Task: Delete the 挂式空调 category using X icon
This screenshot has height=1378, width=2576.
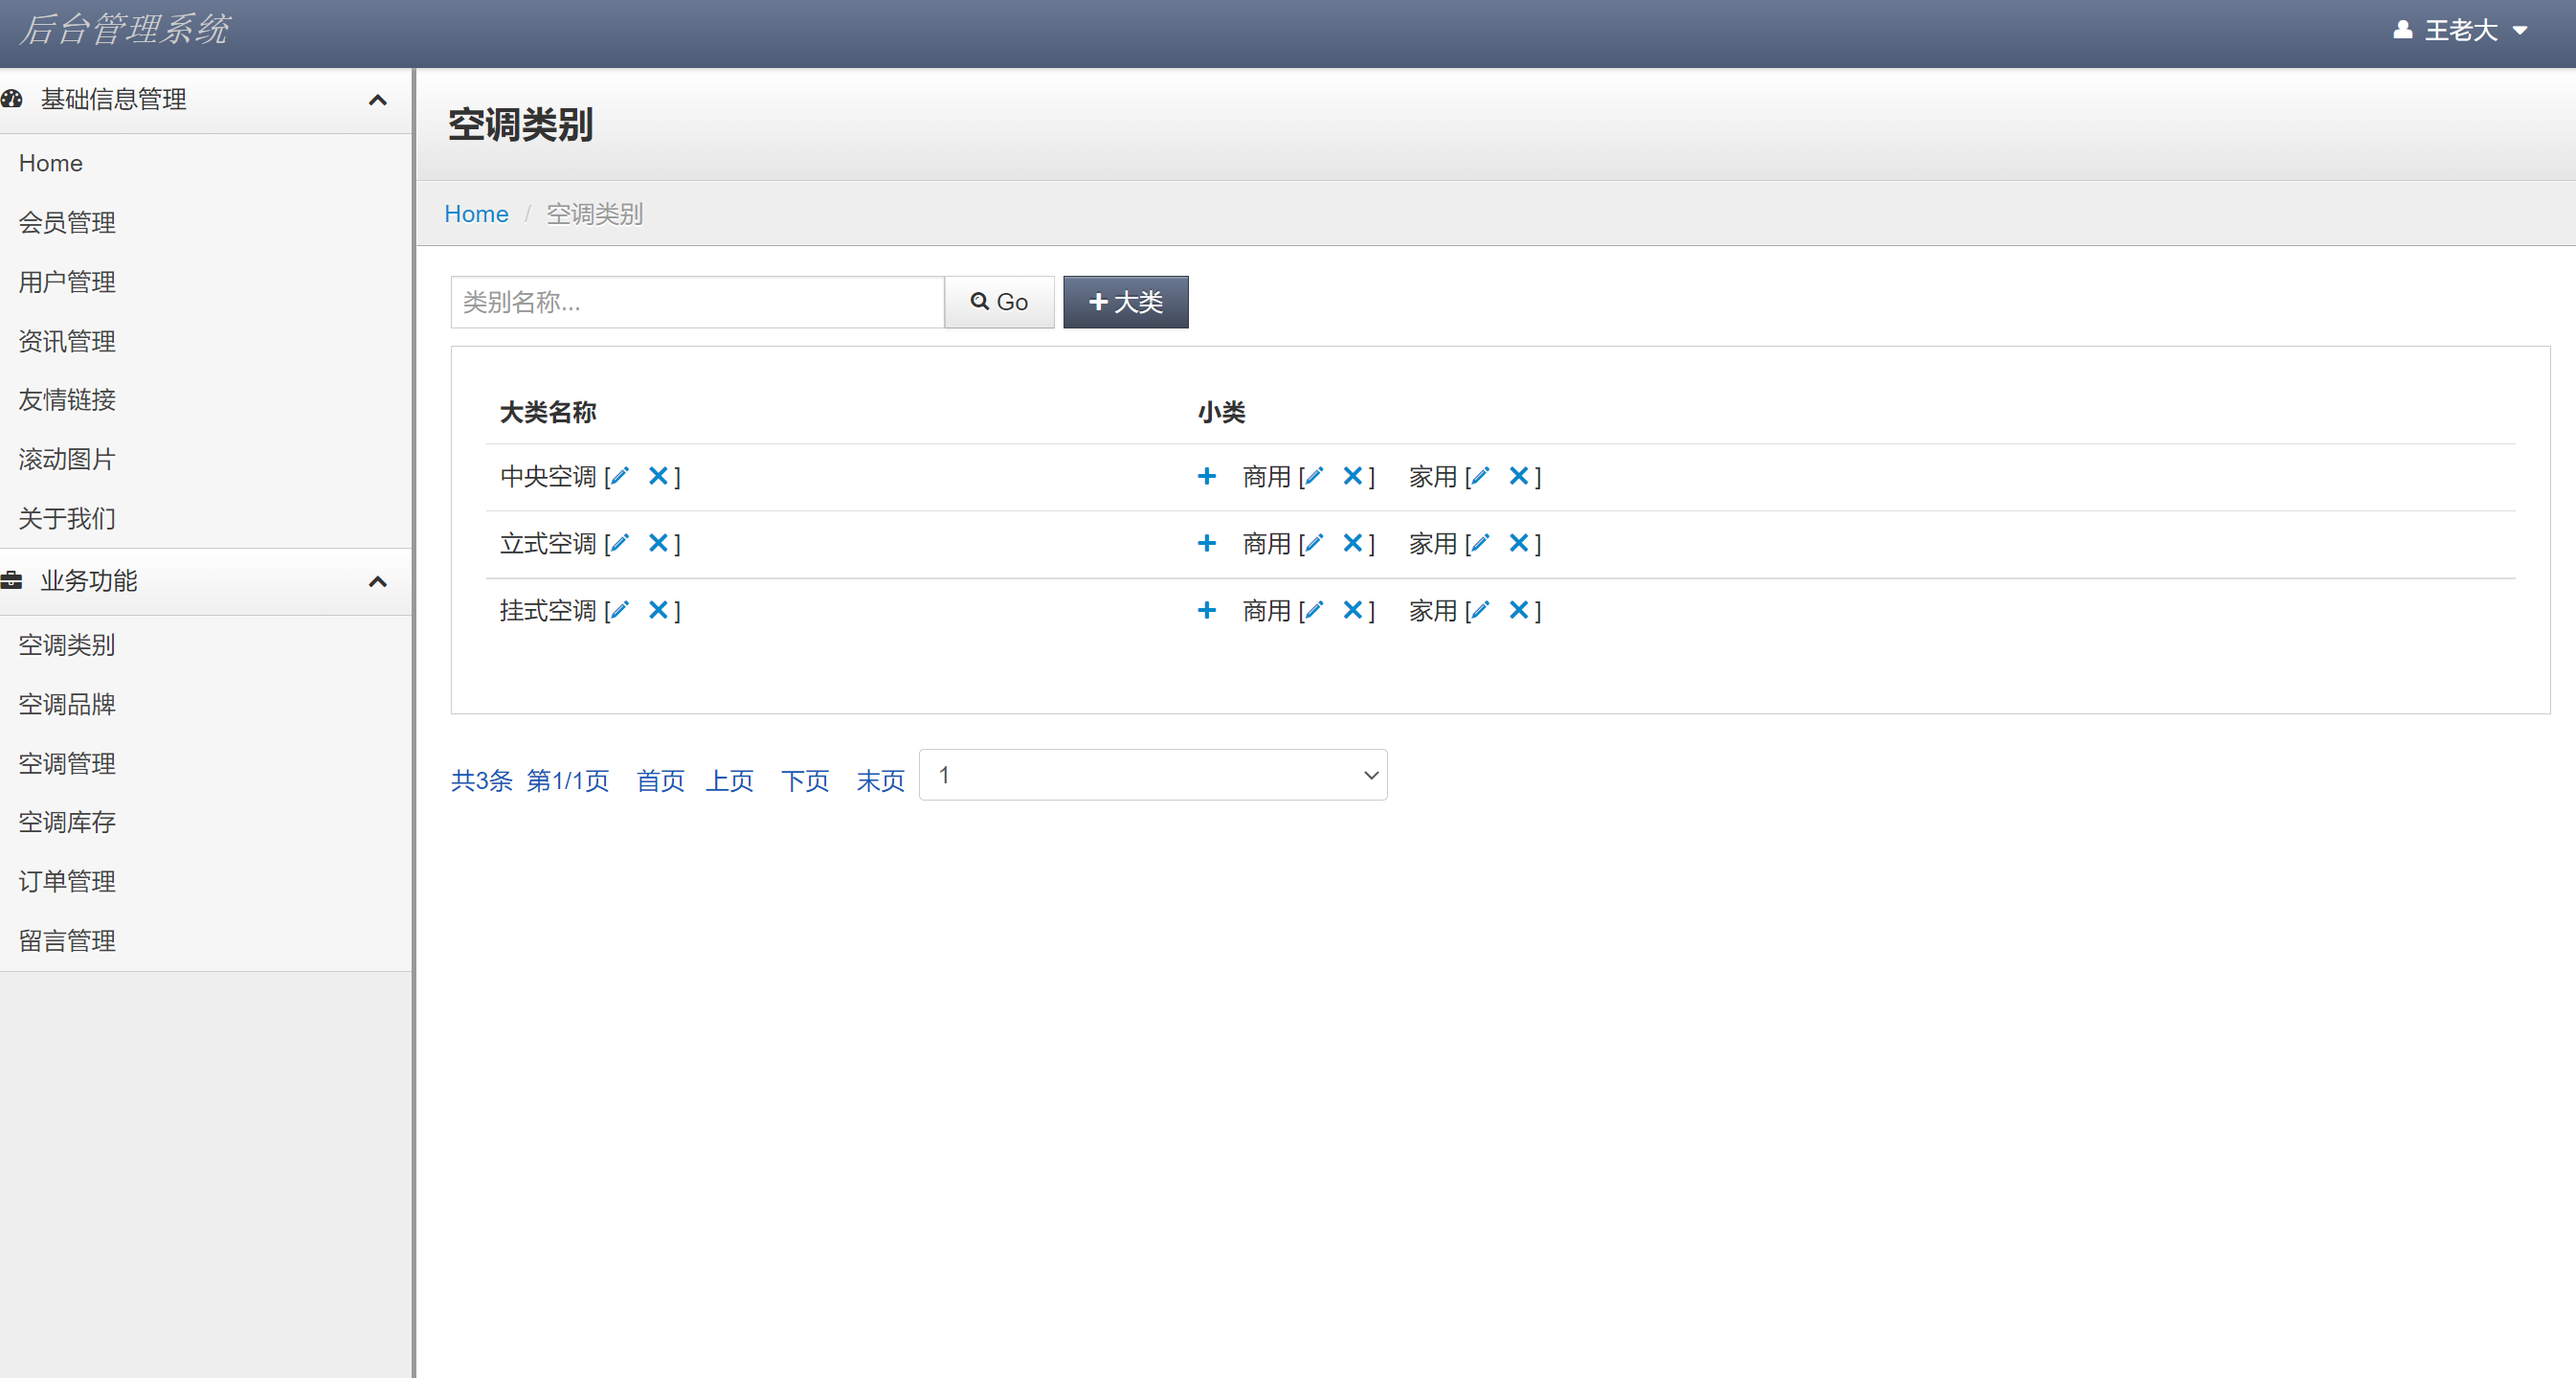Action: [x=657, y=610]
